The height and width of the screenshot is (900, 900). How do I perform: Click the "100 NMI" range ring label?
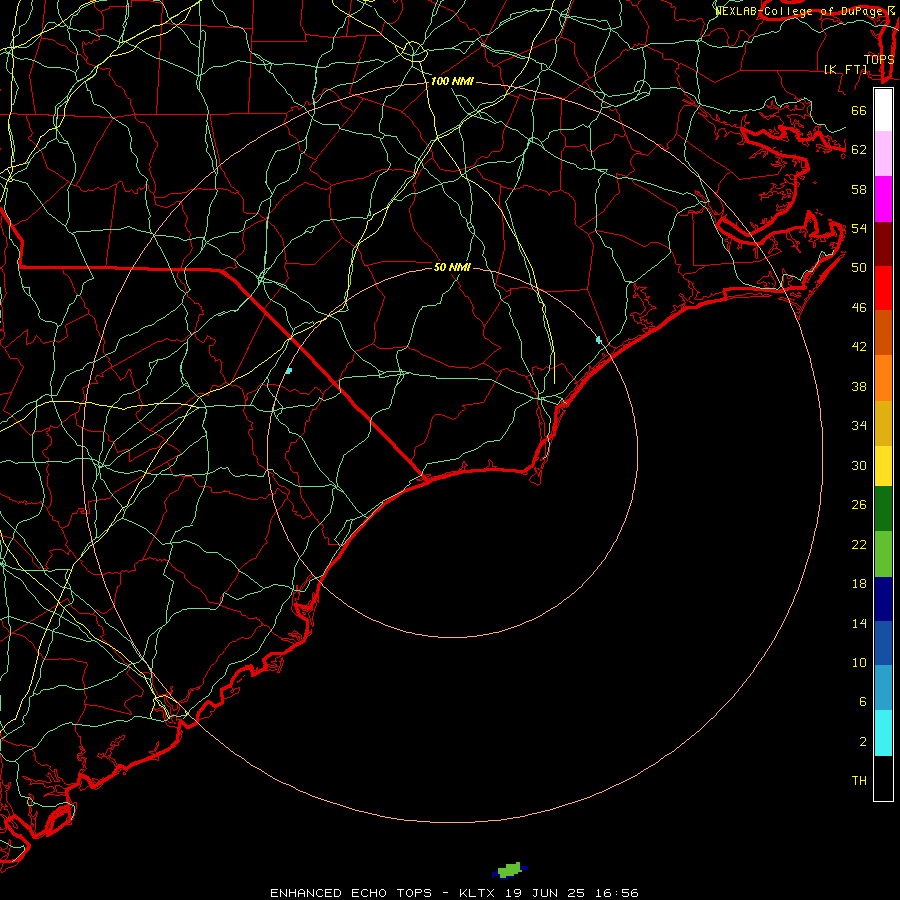(x=452, y=82)
